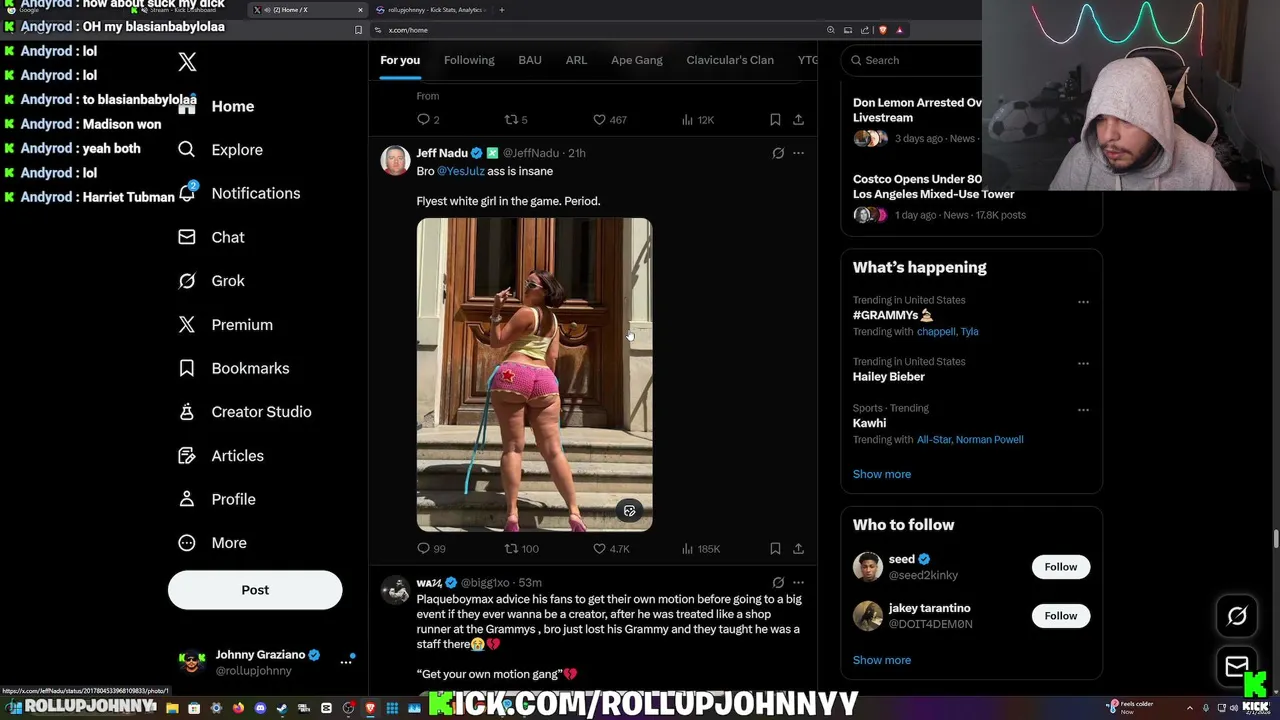The image size is (1280, 720).
Task: Expand hidden icons chevron in system tray
Action: pos(1190,708)
